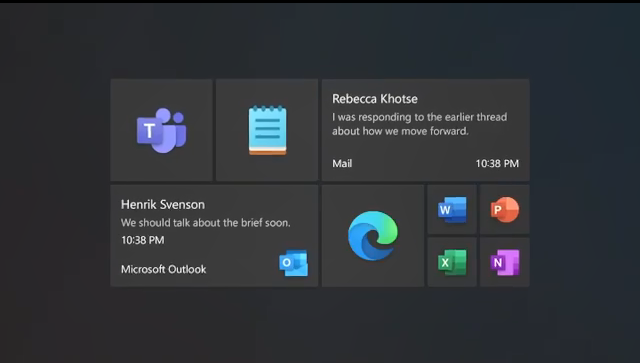Click the Mail label in Rebecca's tile
The image size is (640, 363).
pos(342,163)
